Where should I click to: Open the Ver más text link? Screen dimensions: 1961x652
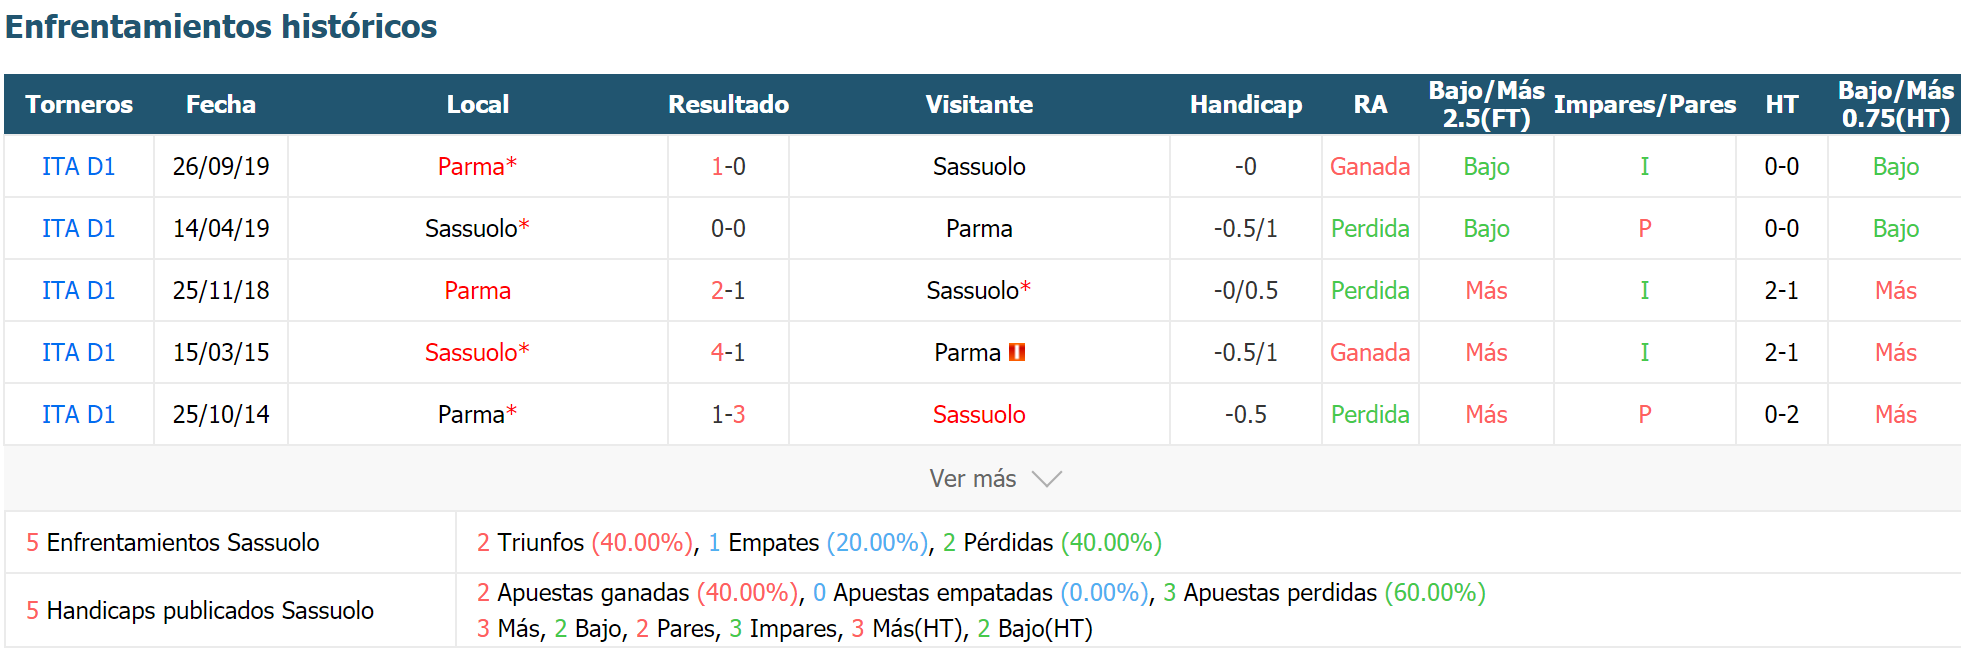click(972, 479)
